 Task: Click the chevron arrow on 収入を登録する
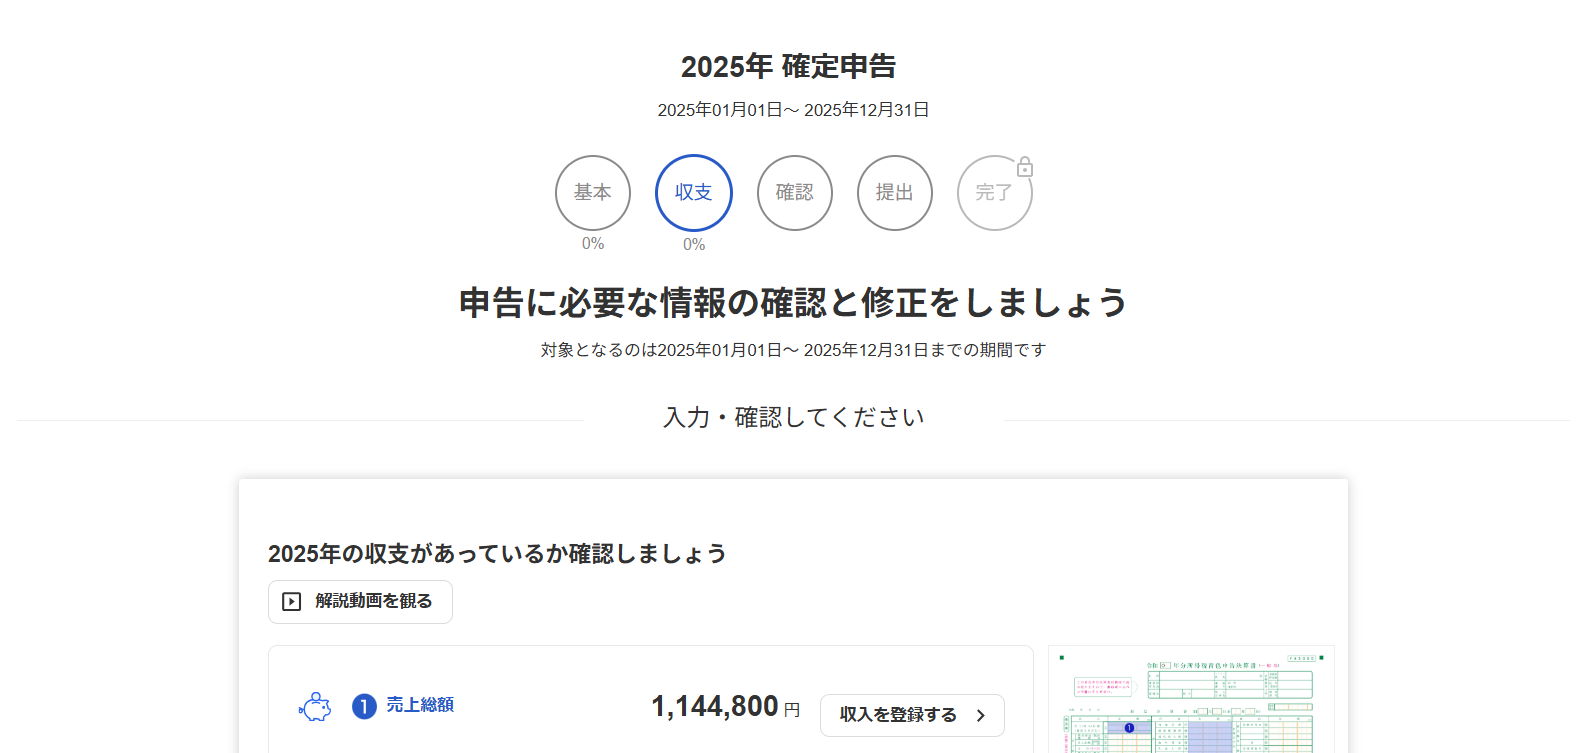click(x=981, y=715)
